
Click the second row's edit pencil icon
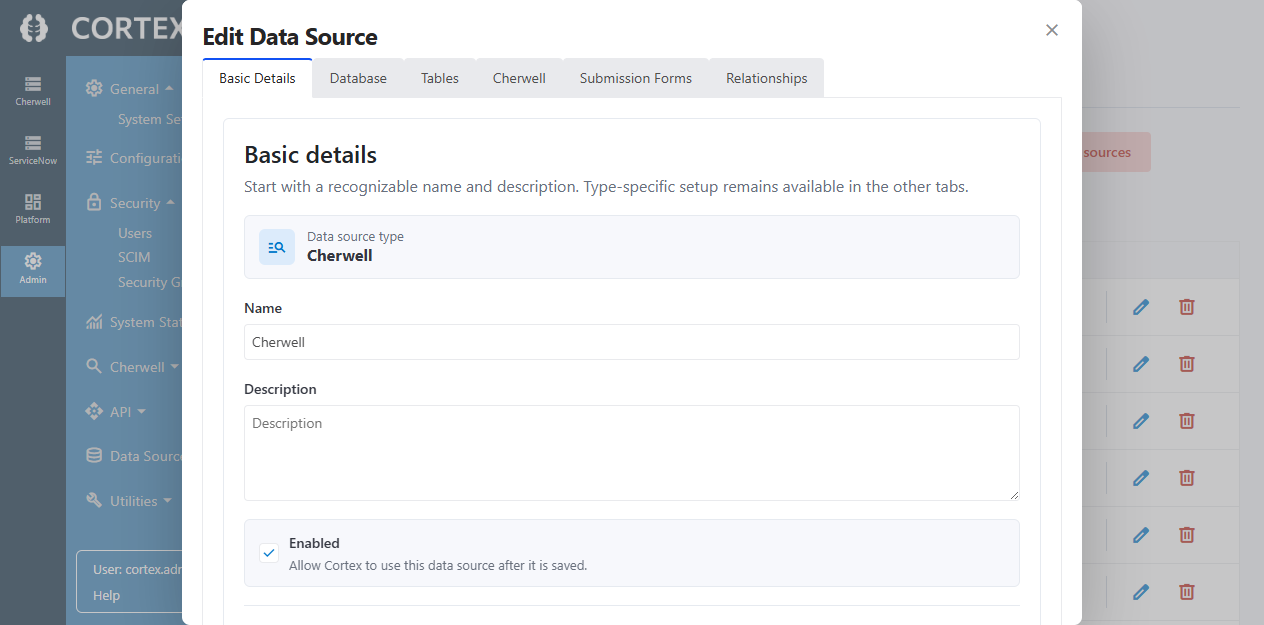point(1141,364)
